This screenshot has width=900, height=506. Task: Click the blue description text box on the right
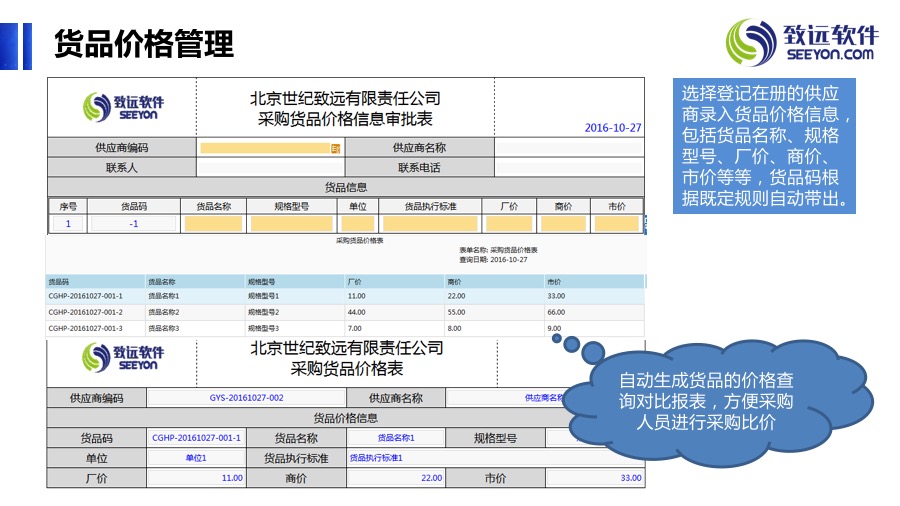(x=764, y=146)
